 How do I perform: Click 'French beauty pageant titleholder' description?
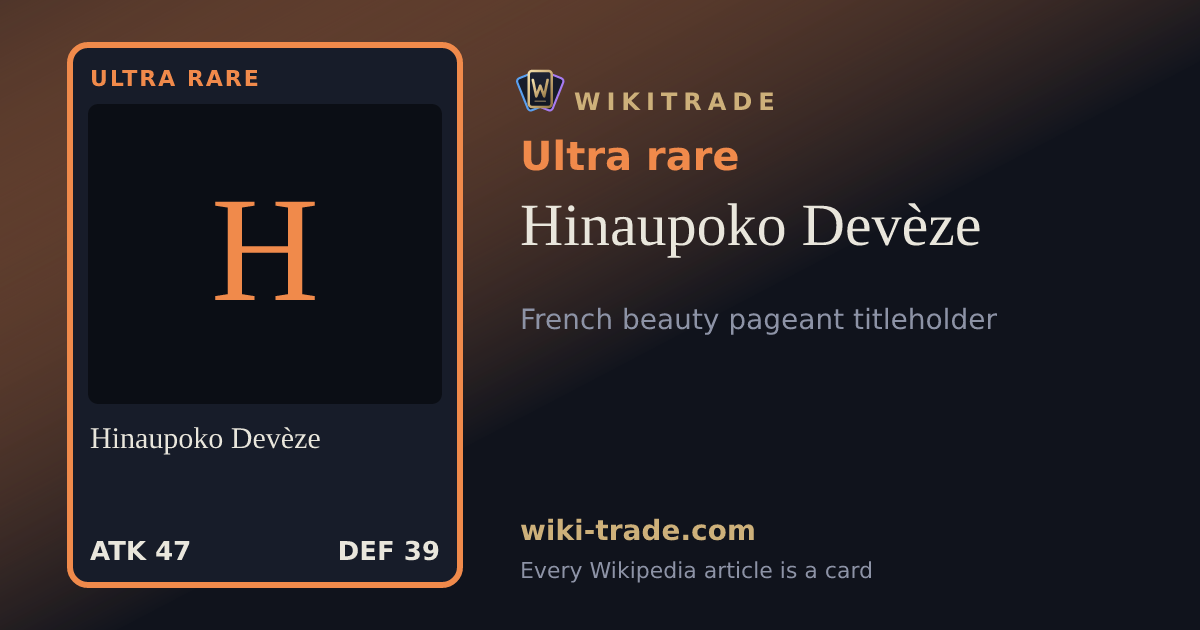click(x=758, y=320)
